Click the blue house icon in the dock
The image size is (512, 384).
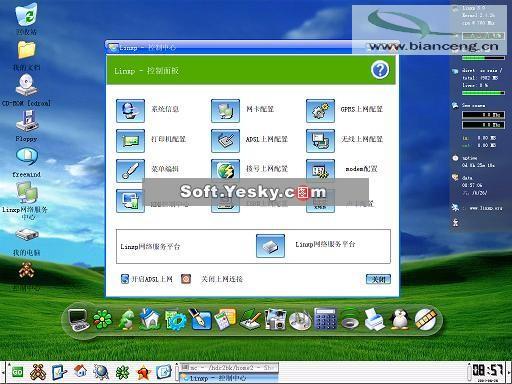coord(149,319)
